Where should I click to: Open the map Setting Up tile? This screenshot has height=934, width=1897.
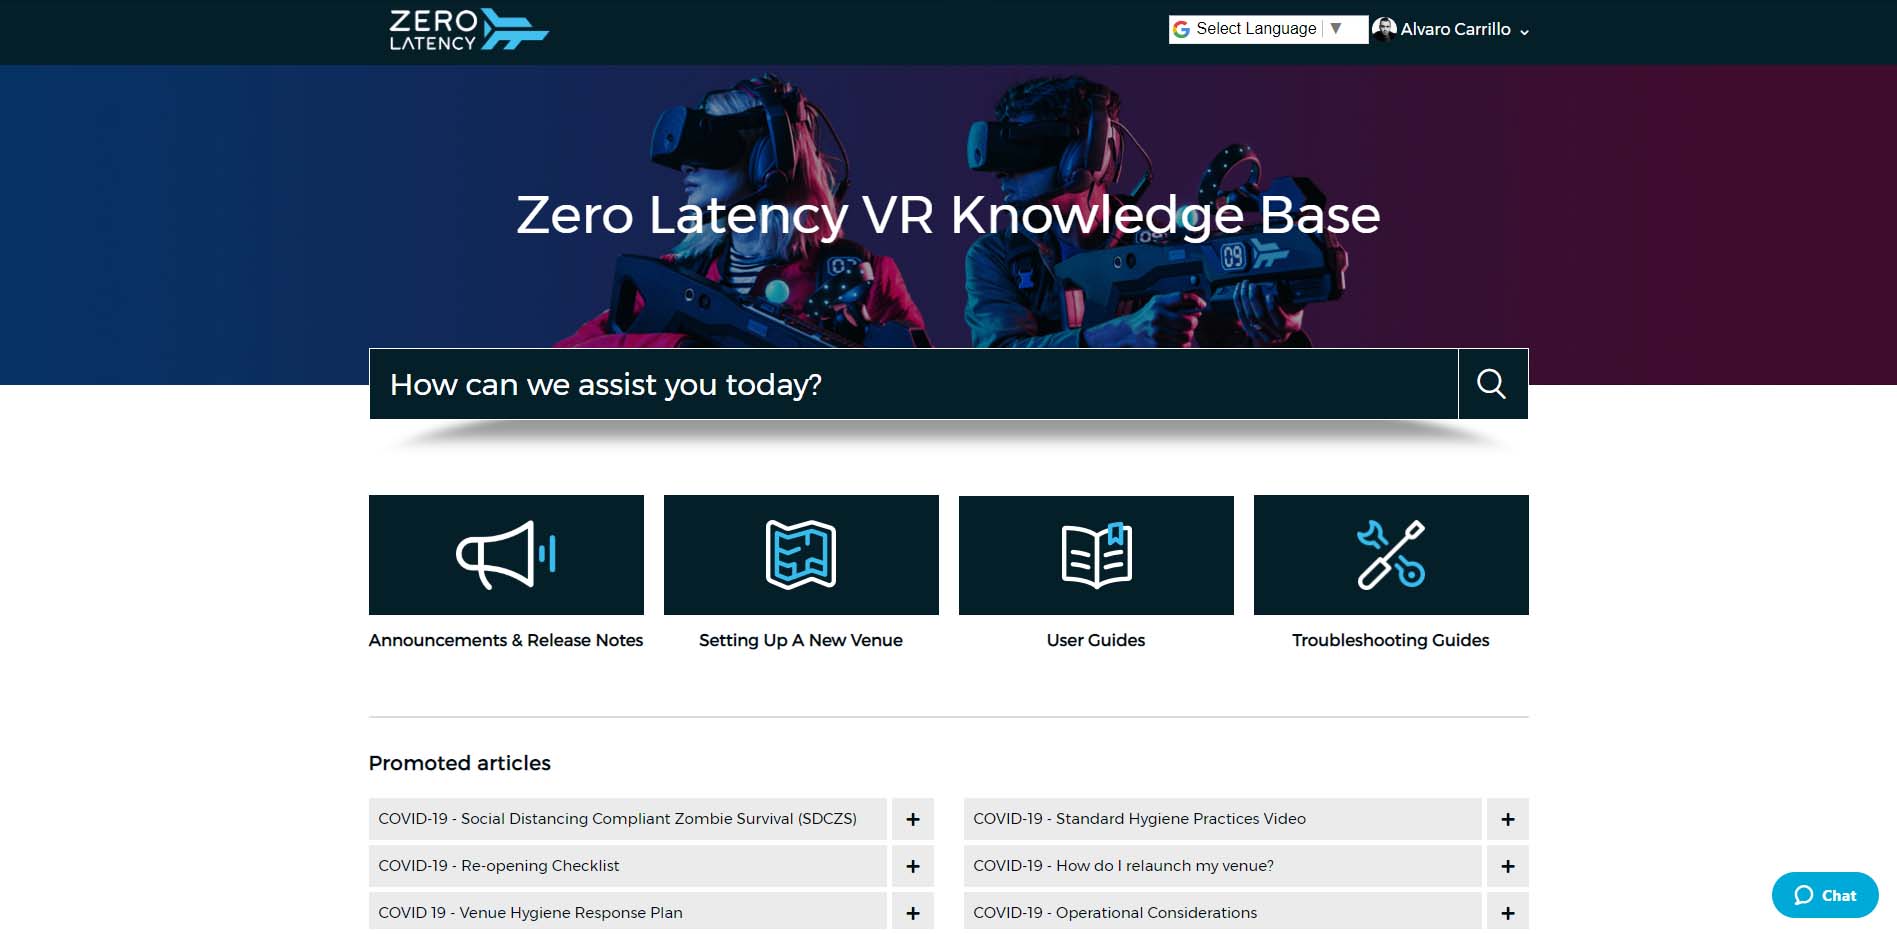801,555
